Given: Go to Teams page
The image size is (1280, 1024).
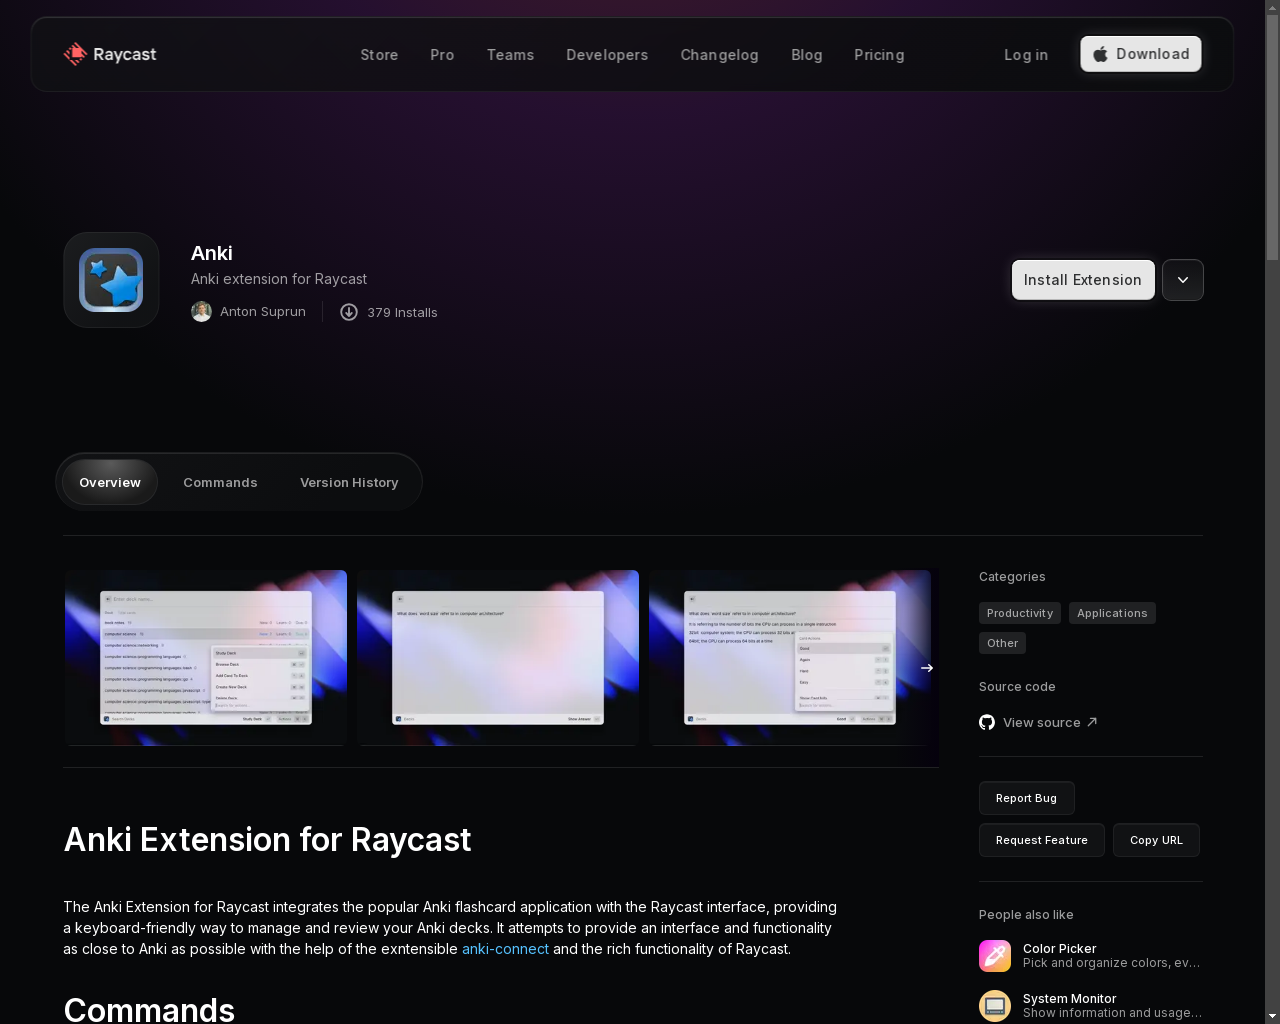Looking at the screenshot, I should tap(510, 55).
